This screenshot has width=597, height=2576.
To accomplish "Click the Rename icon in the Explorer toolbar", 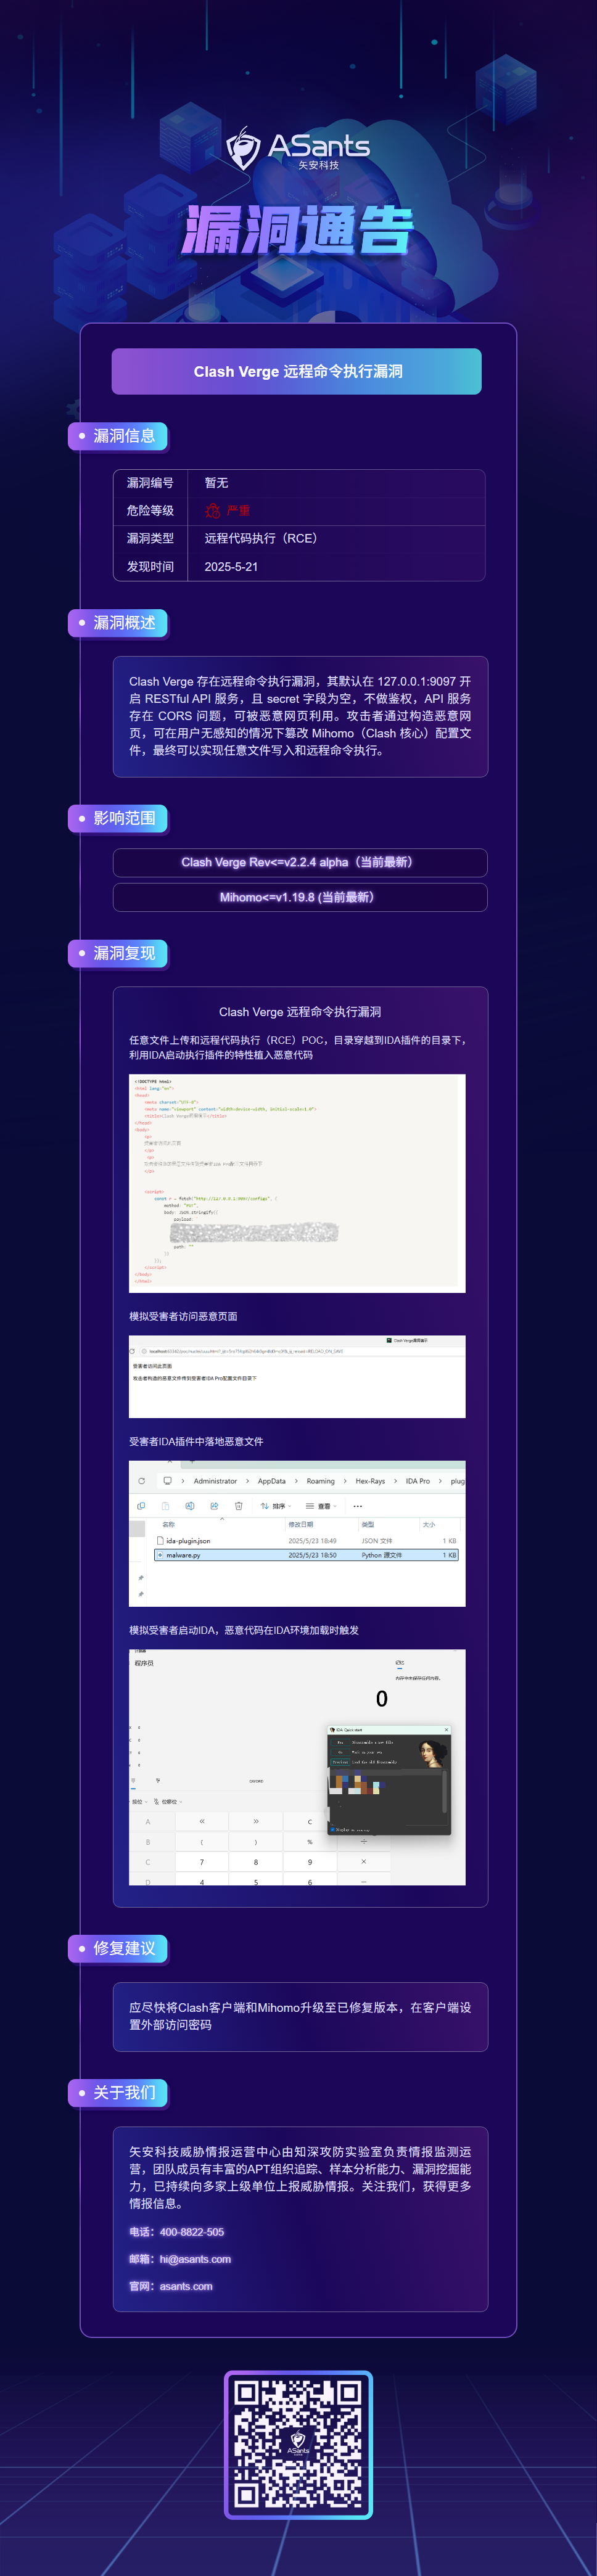I will (190, 1506).
